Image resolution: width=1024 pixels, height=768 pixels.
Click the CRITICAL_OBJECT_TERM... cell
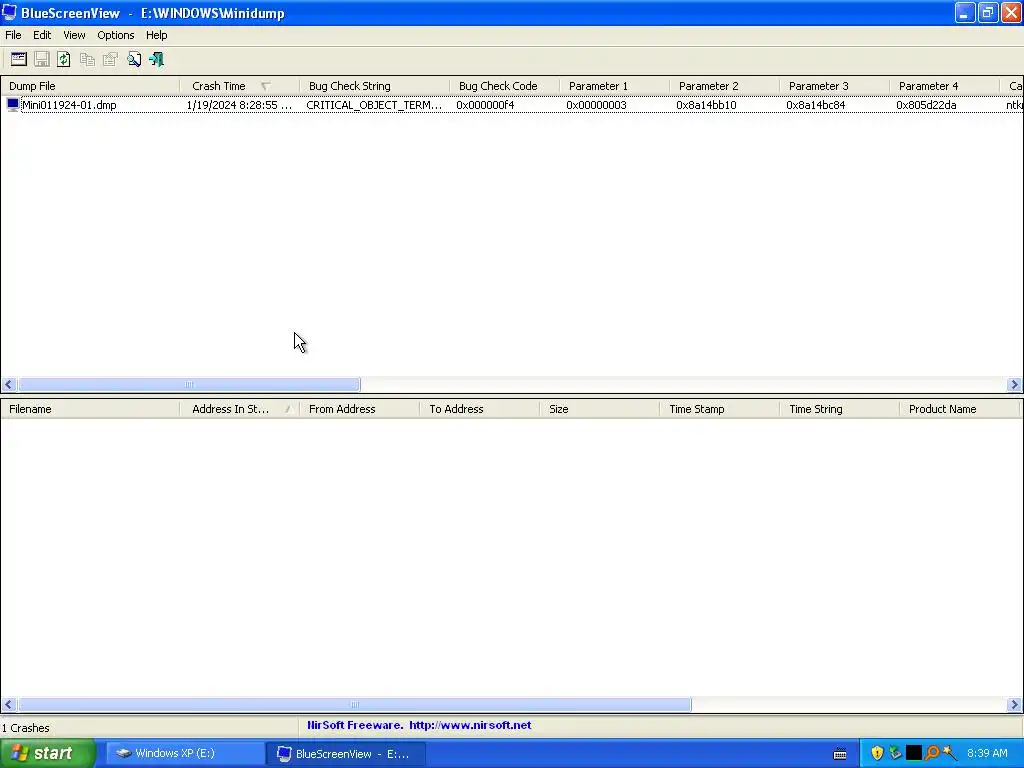tap(374, 105)
